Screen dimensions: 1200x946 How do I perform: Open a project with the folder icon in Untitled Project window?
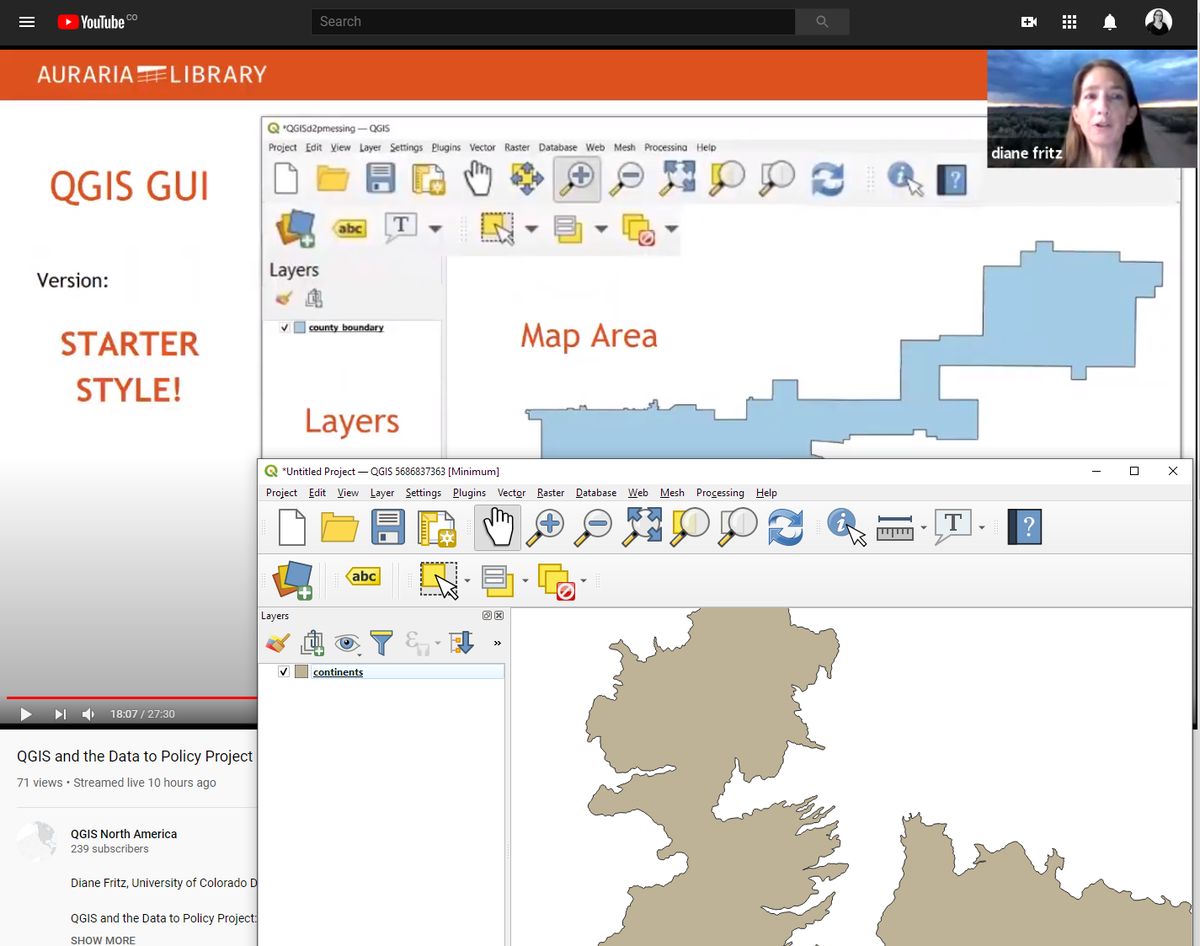point(339,527)
